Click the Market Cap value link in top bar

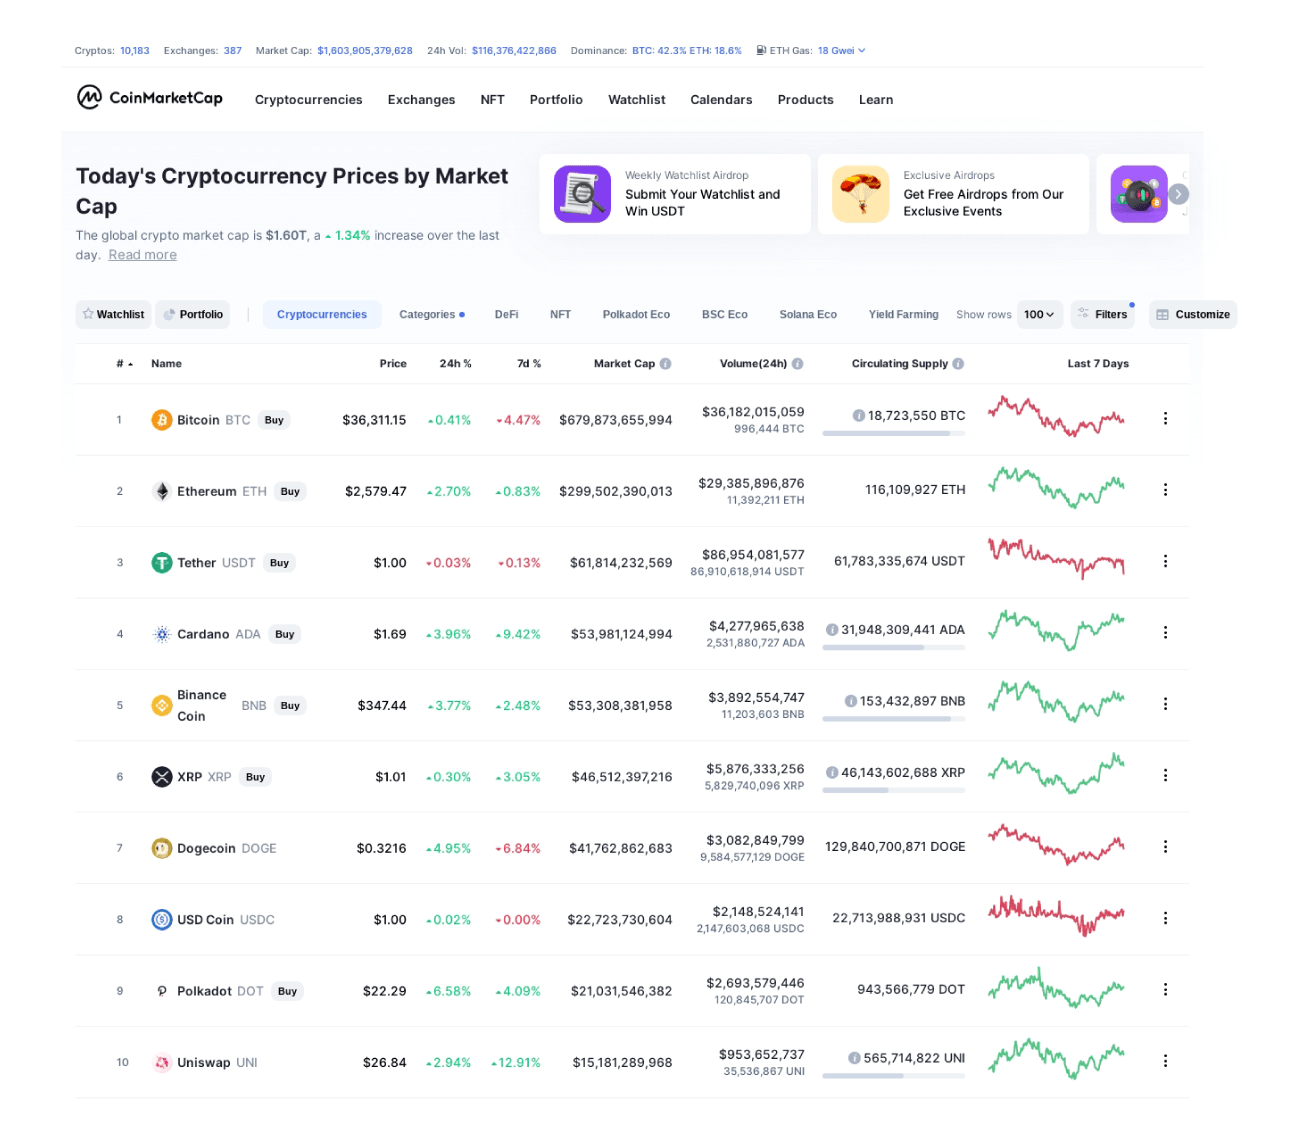pos(365,50)
